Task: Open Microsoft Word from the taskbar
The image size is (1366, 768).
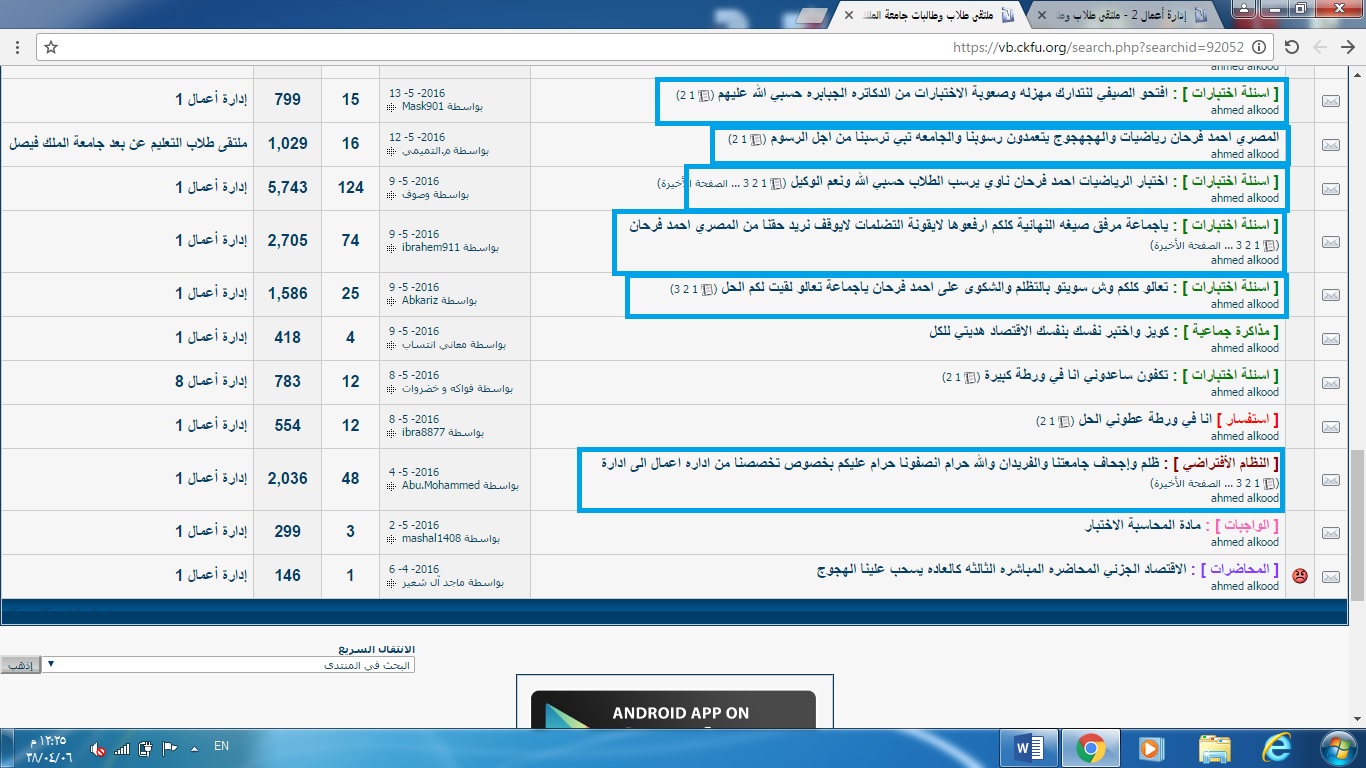Action: tap(1028, 748)
